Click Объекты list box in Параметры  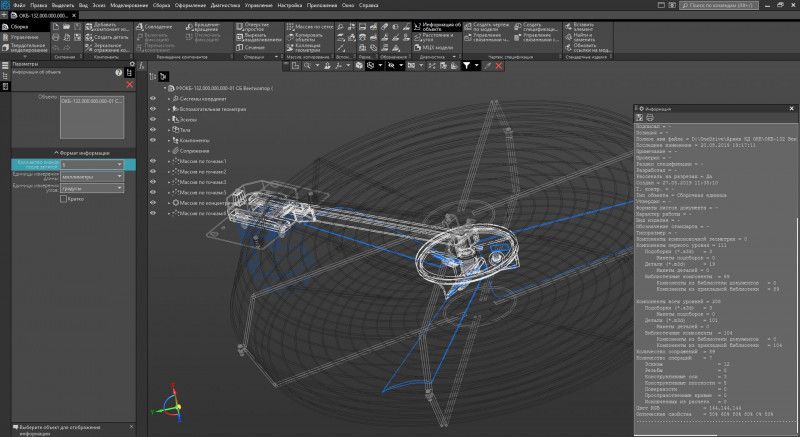tap(92, 117)
